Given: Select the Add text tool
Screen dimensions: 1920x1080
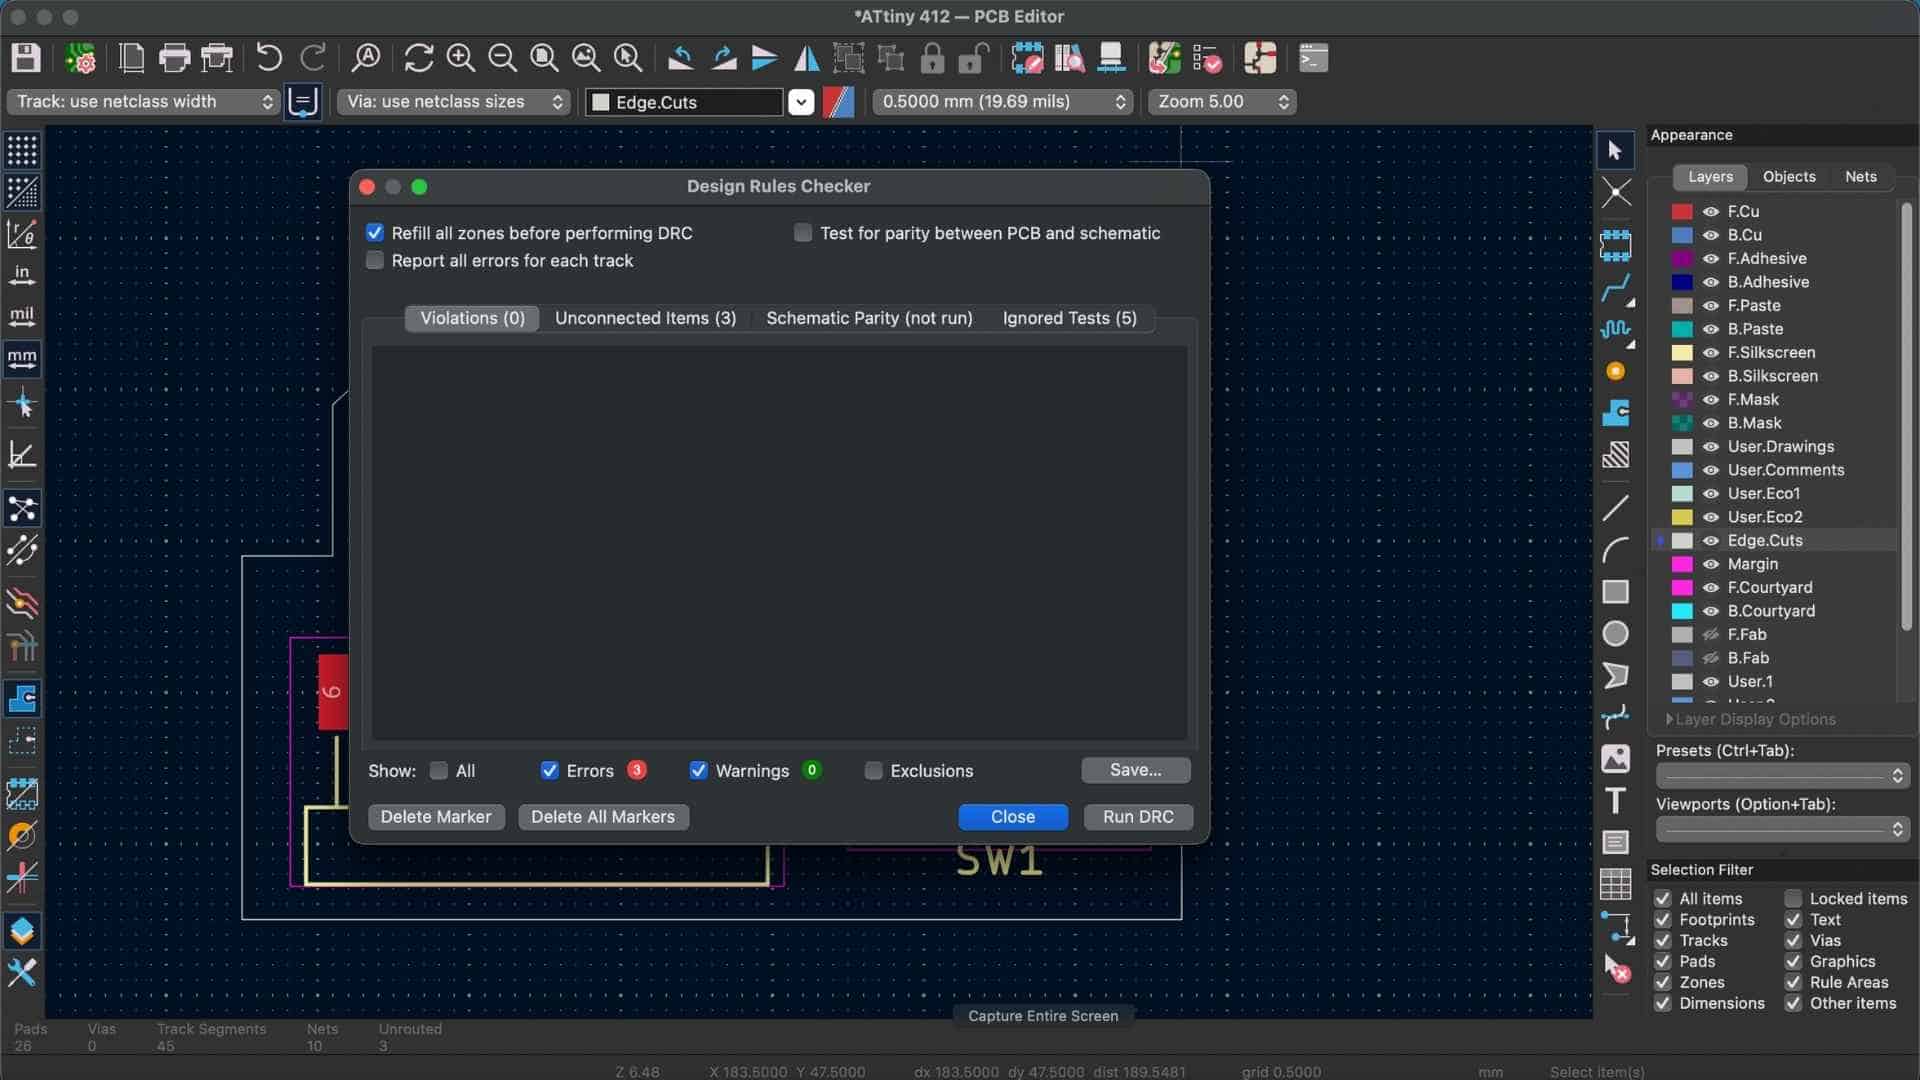Looking at the screenshot, I should coord(1615,801).
